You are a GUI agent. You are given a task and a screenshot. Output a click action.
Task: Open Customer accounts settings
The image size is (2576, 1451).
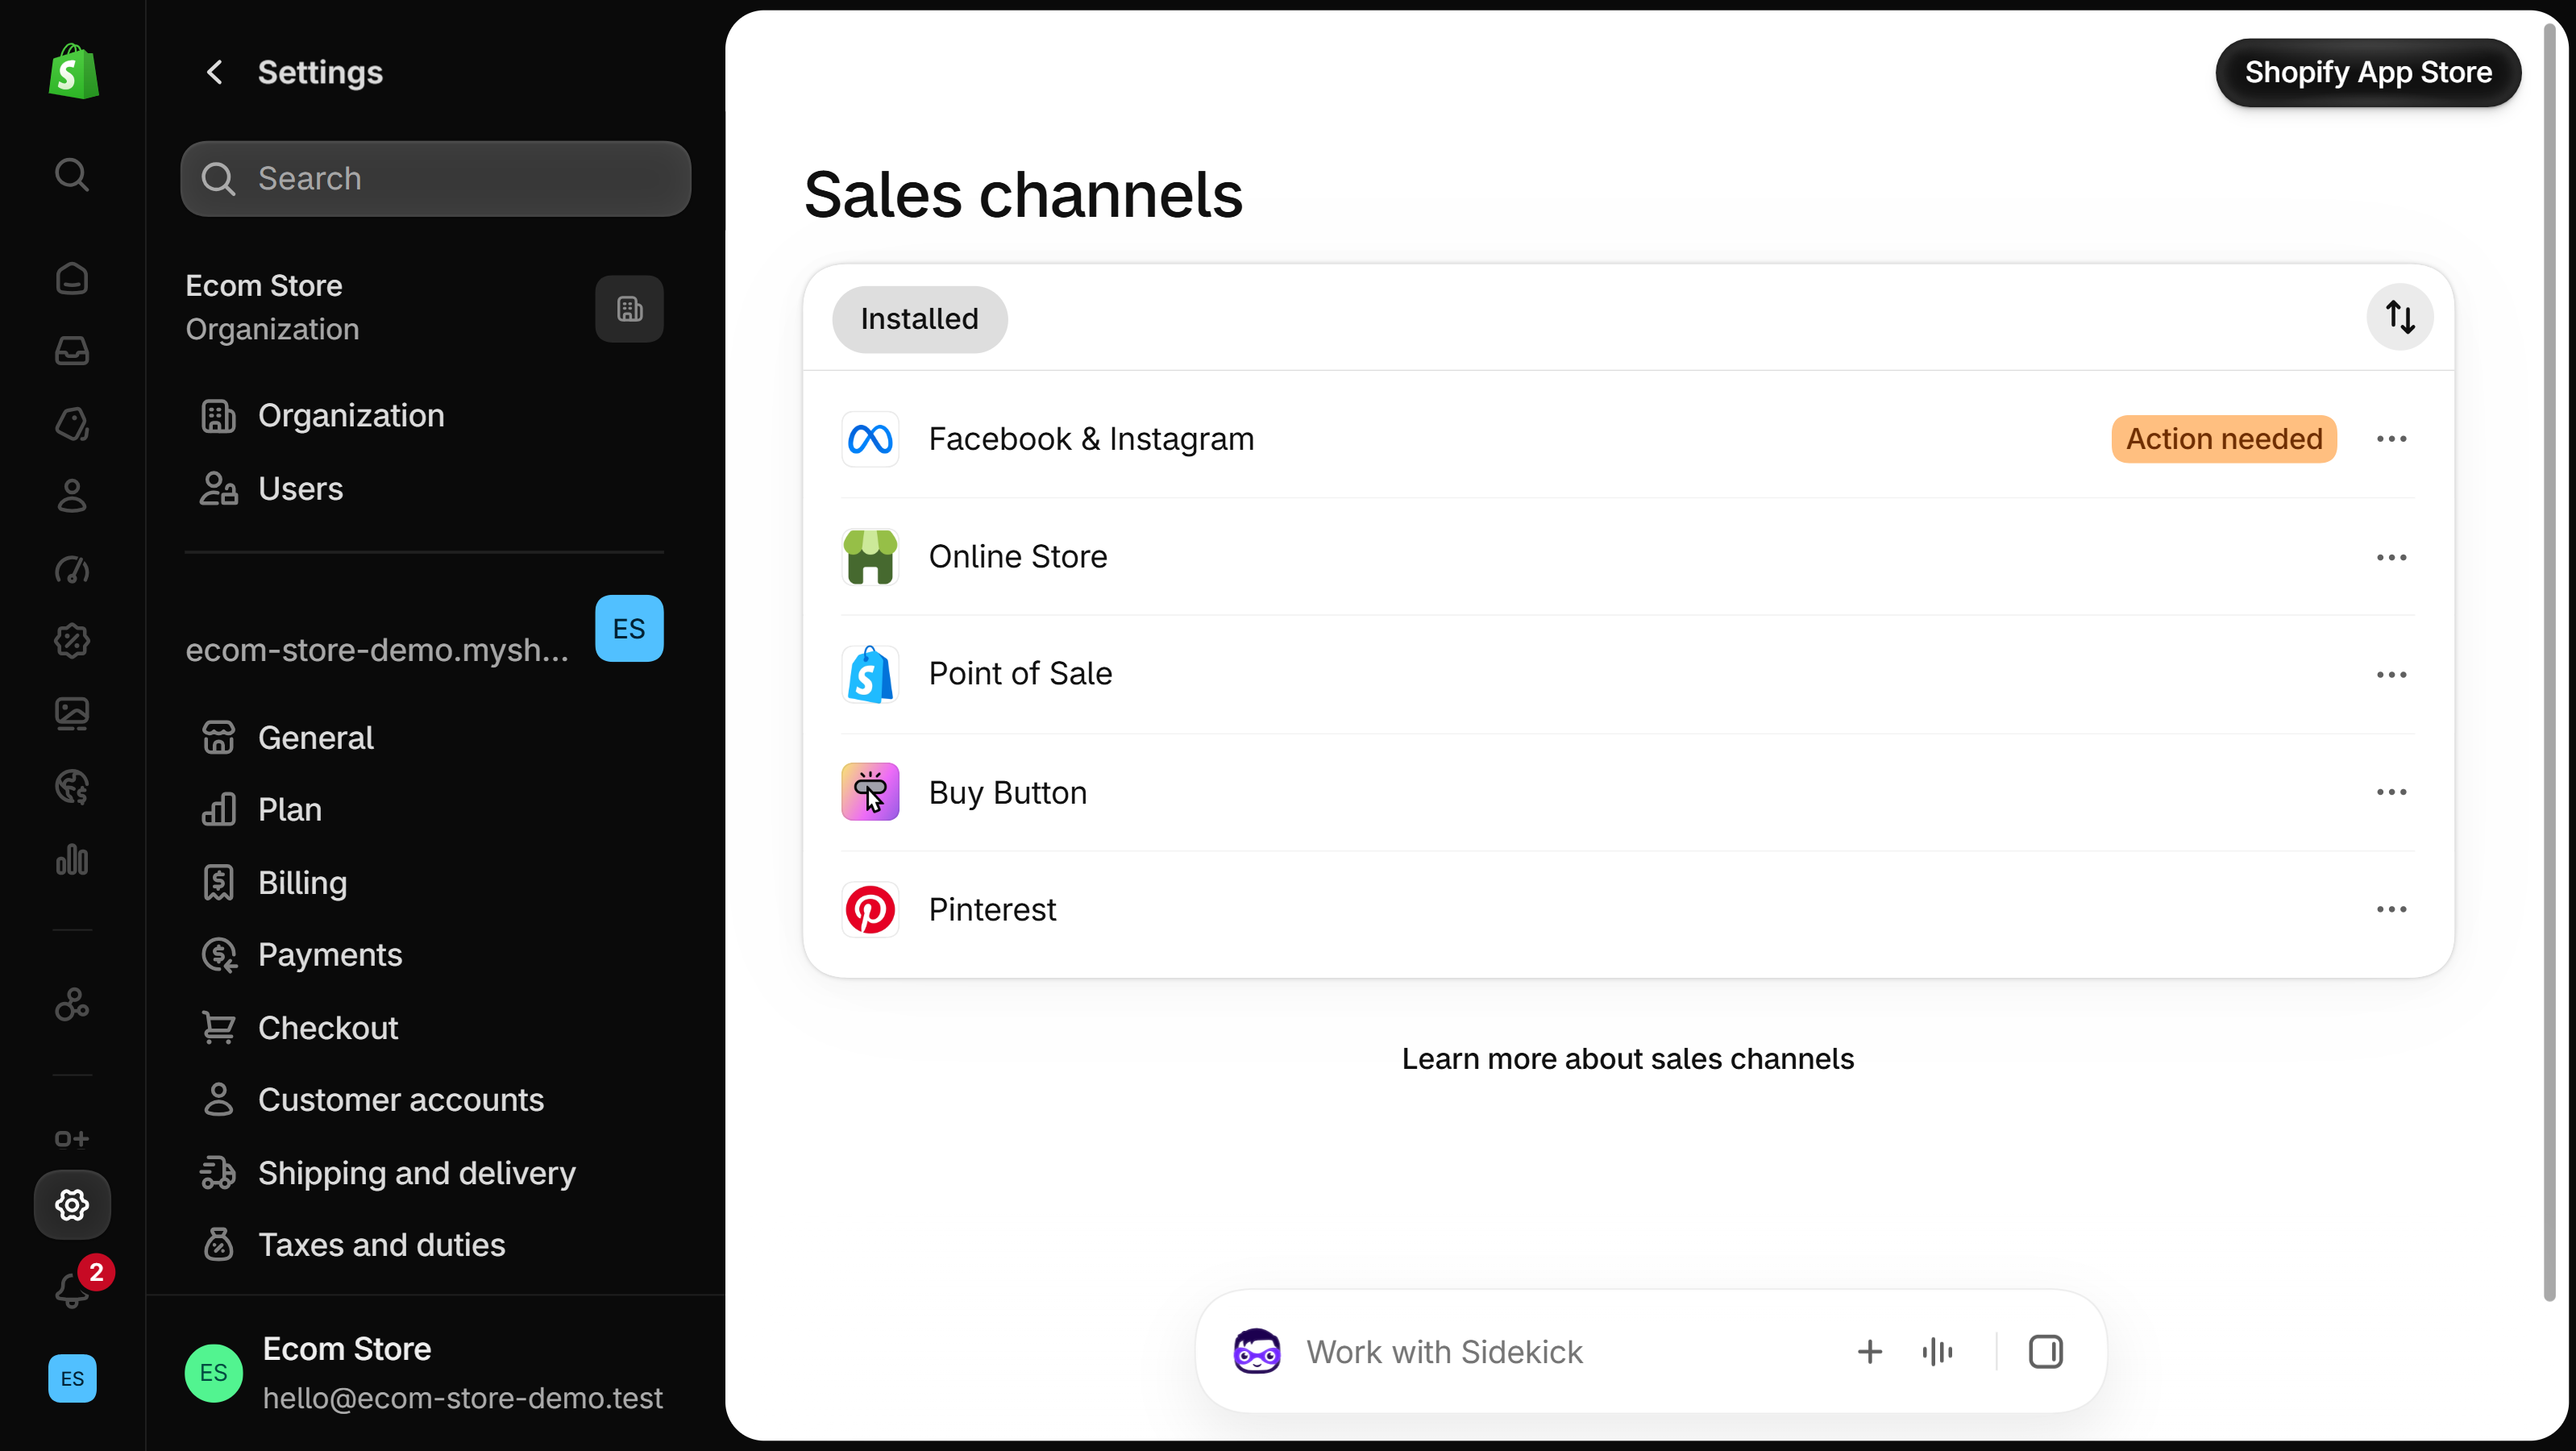(x=425, y=1100)
